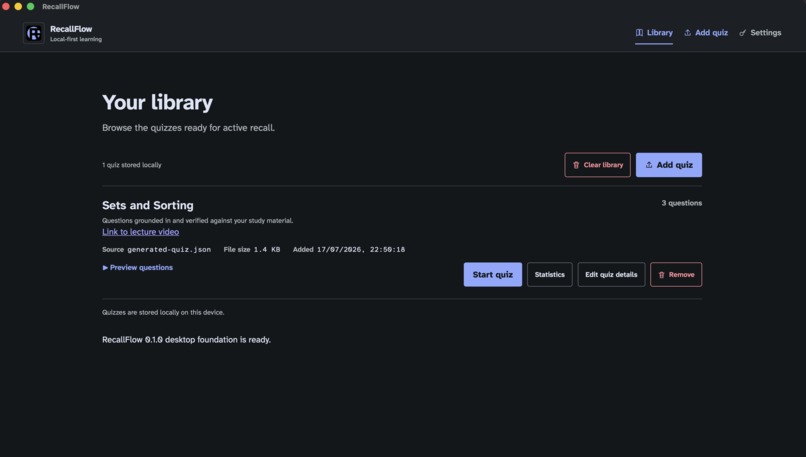Click the RecallFlow logo icon
Screen dimensions: 806x457
pyautogui.click(x=34, y=33)
